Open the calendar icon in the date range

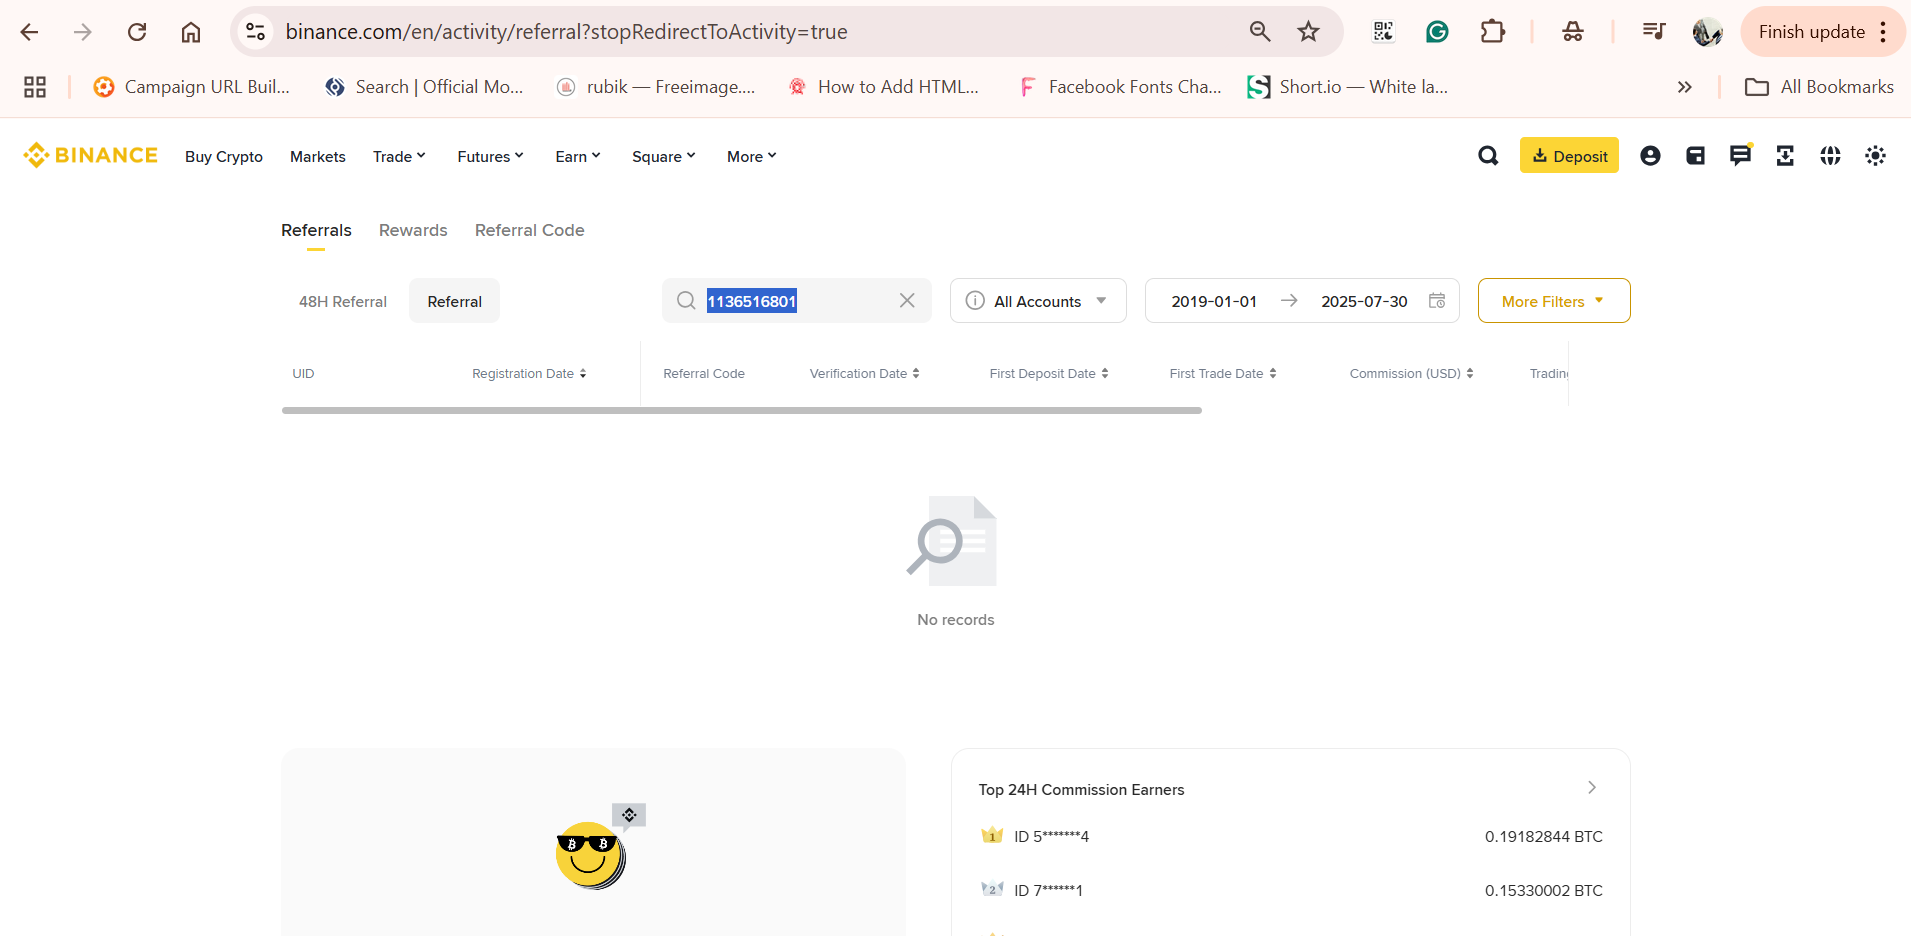(x=1437, y=300)
